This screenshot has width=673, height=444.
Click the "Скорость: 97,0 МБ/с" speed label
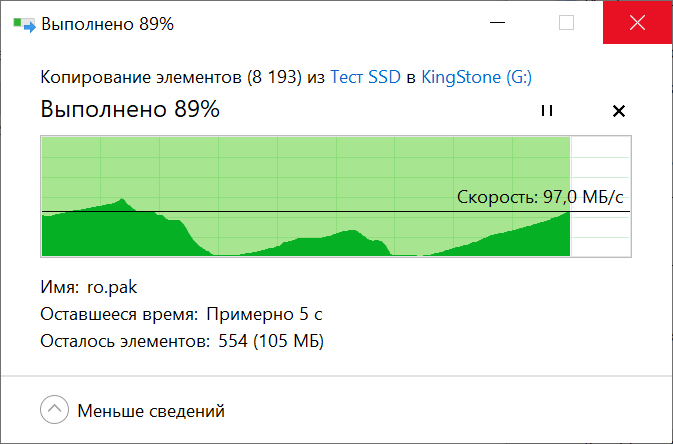click(x=545, y=197)
